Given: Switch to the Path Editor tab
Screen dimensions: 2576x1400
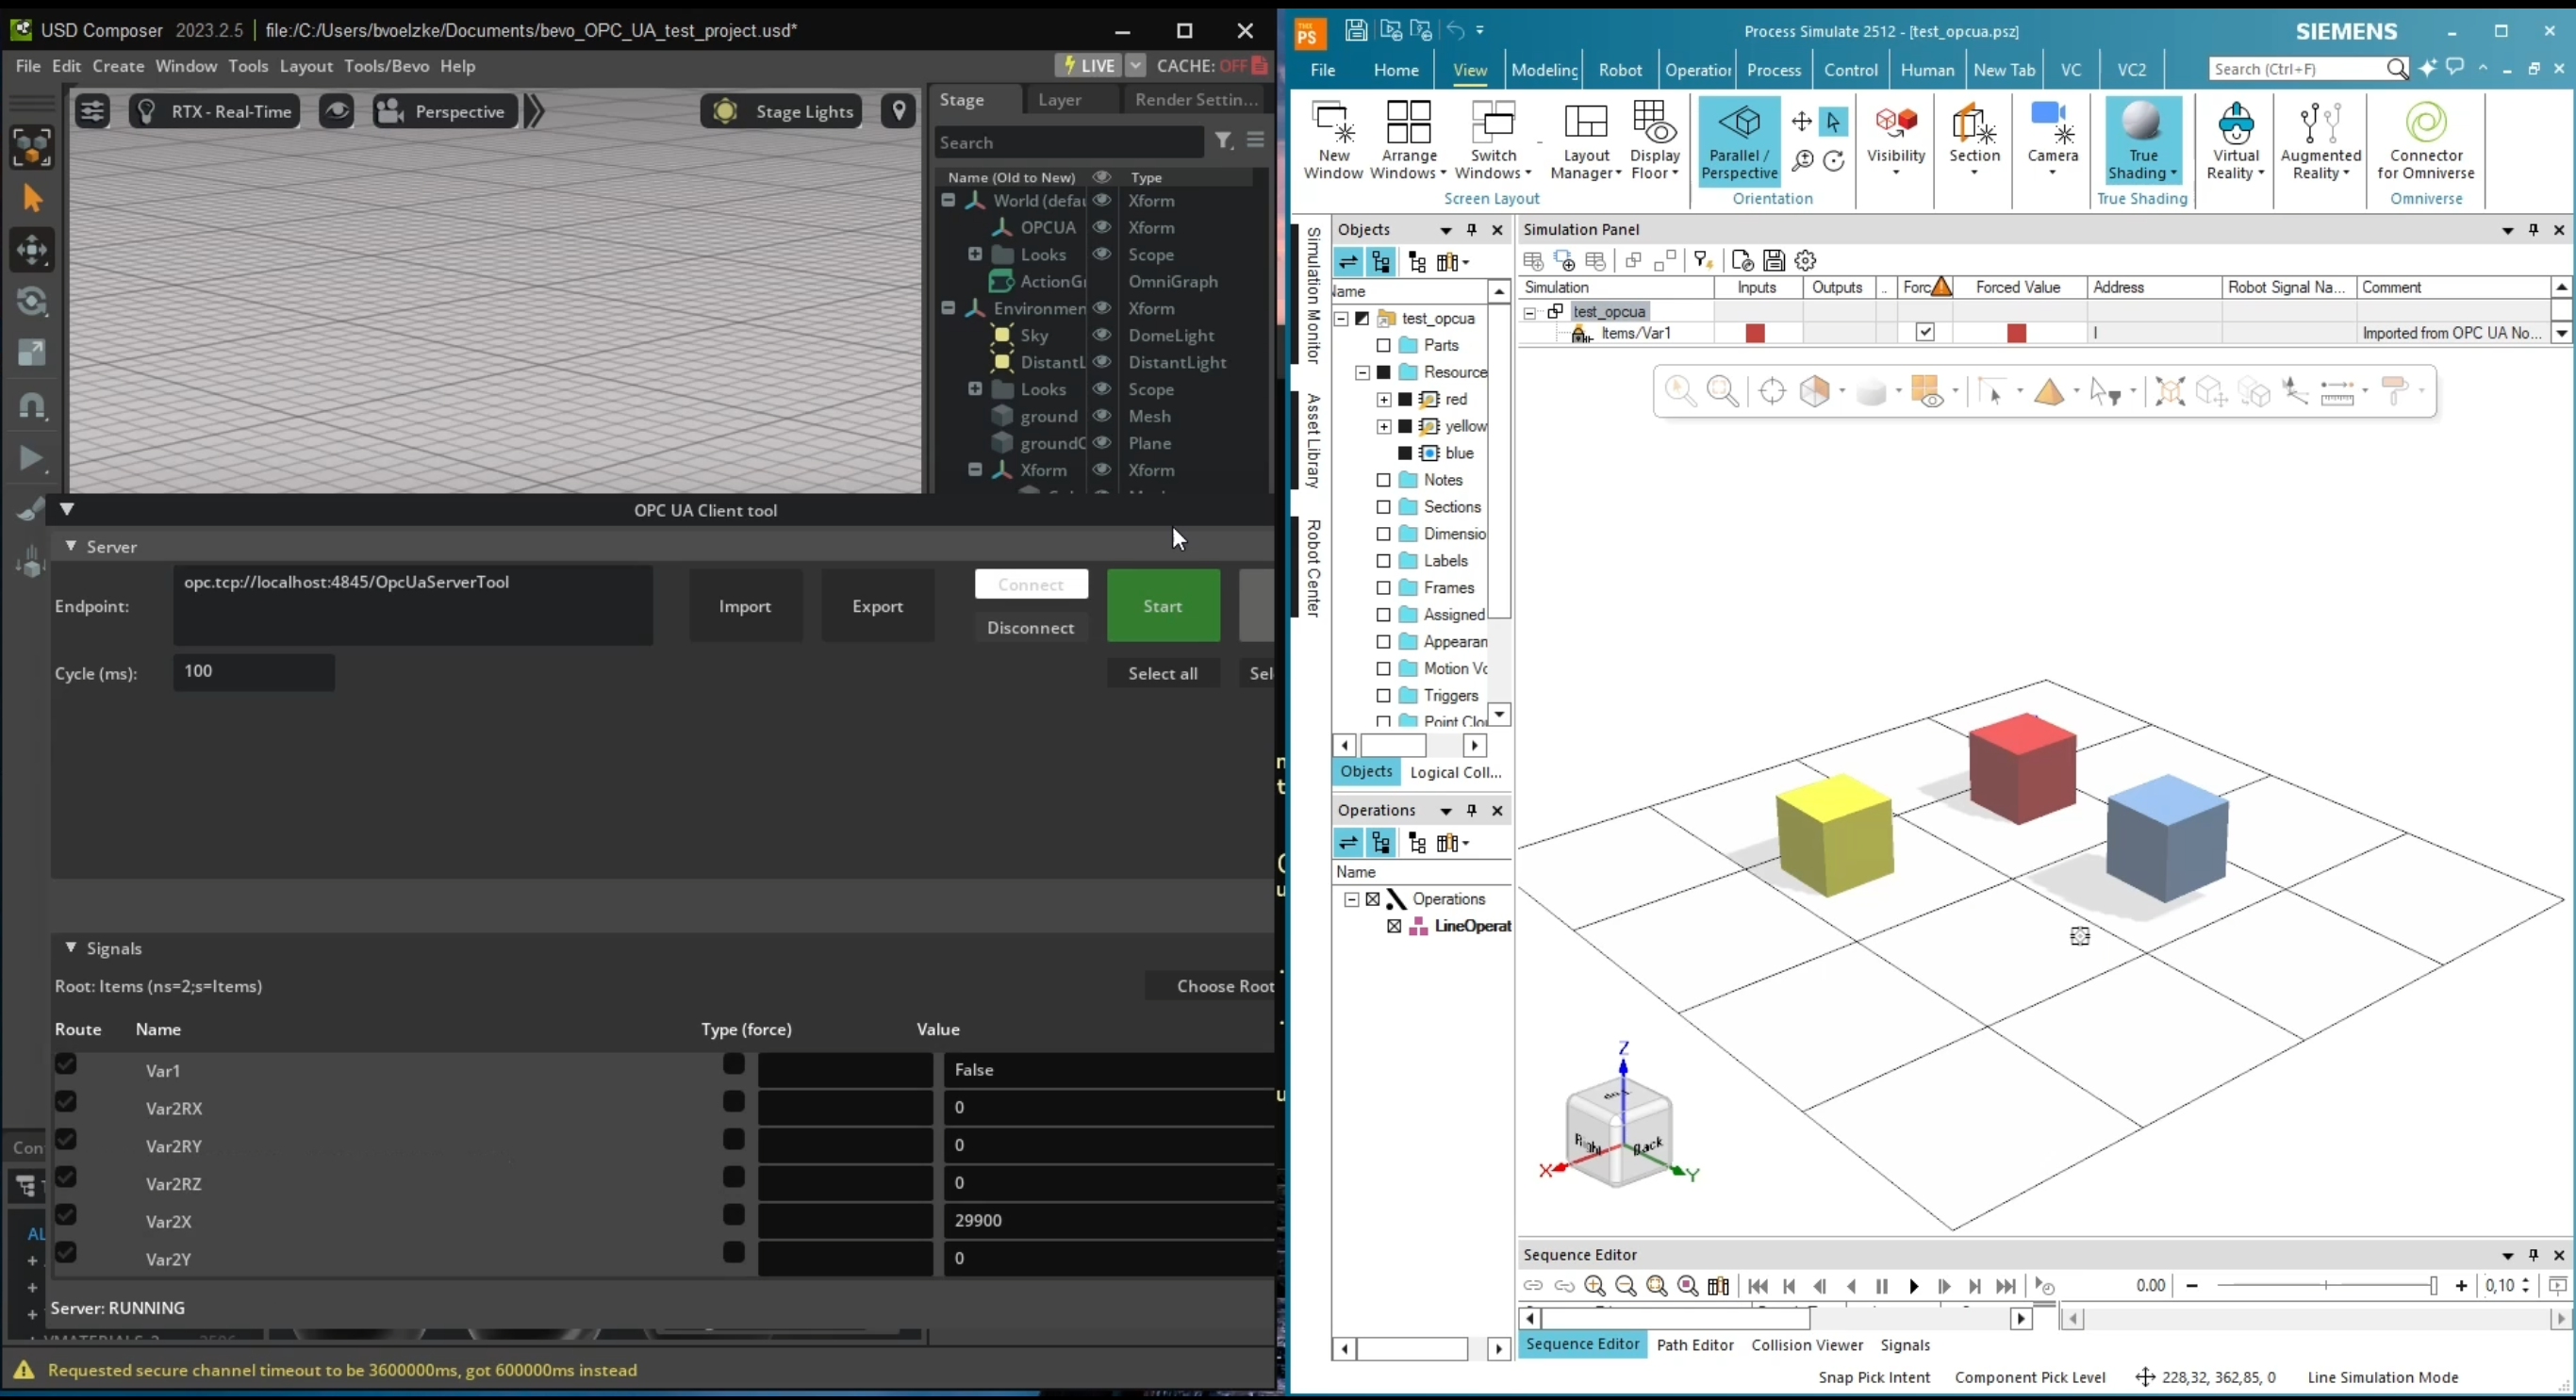Looking at the screenshot, I should [x=1695, y=1345].
